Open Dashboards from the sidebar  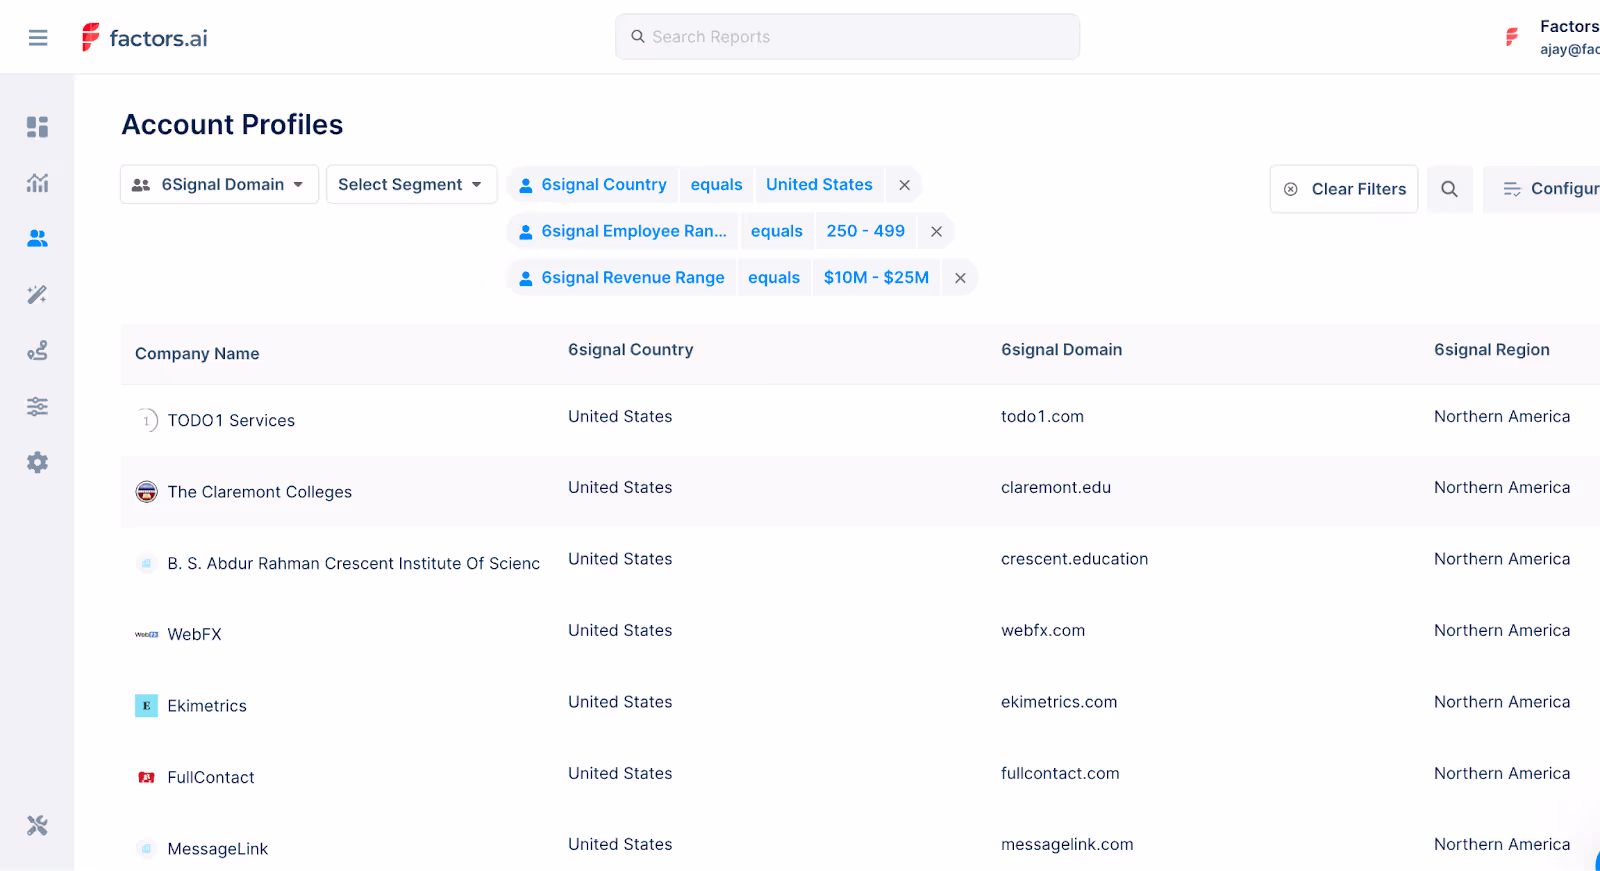(x=37, y=127)
